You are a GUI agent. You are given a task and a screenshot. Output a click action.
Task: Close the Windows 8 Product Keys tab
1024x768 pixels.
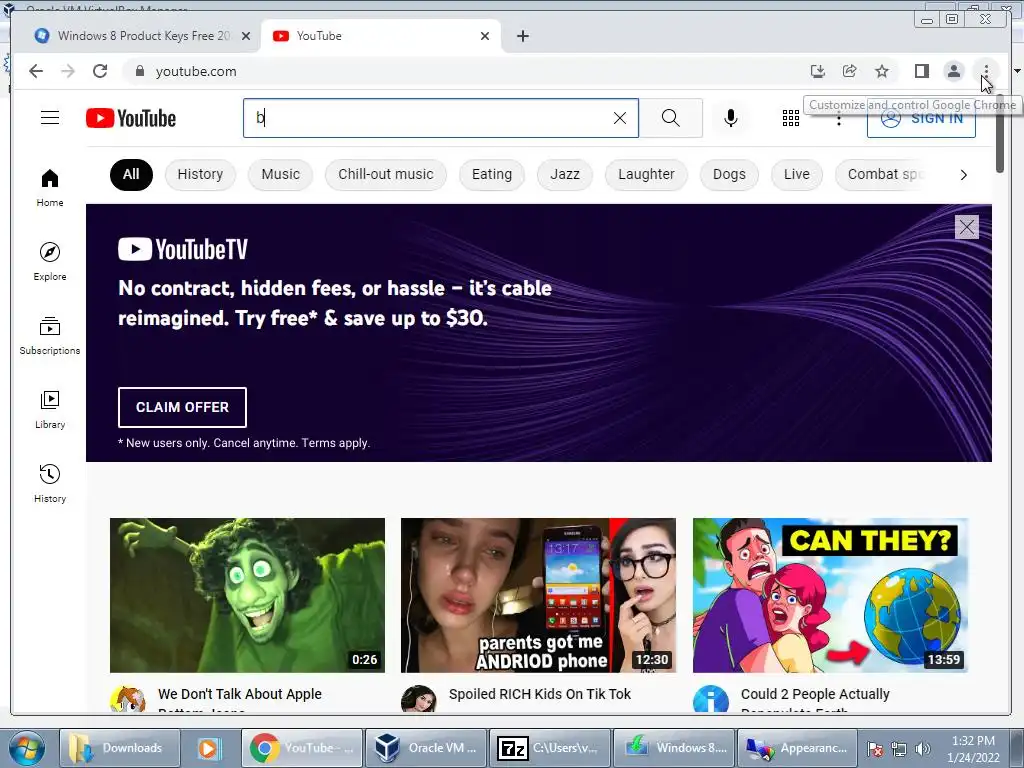coord(246,36)
